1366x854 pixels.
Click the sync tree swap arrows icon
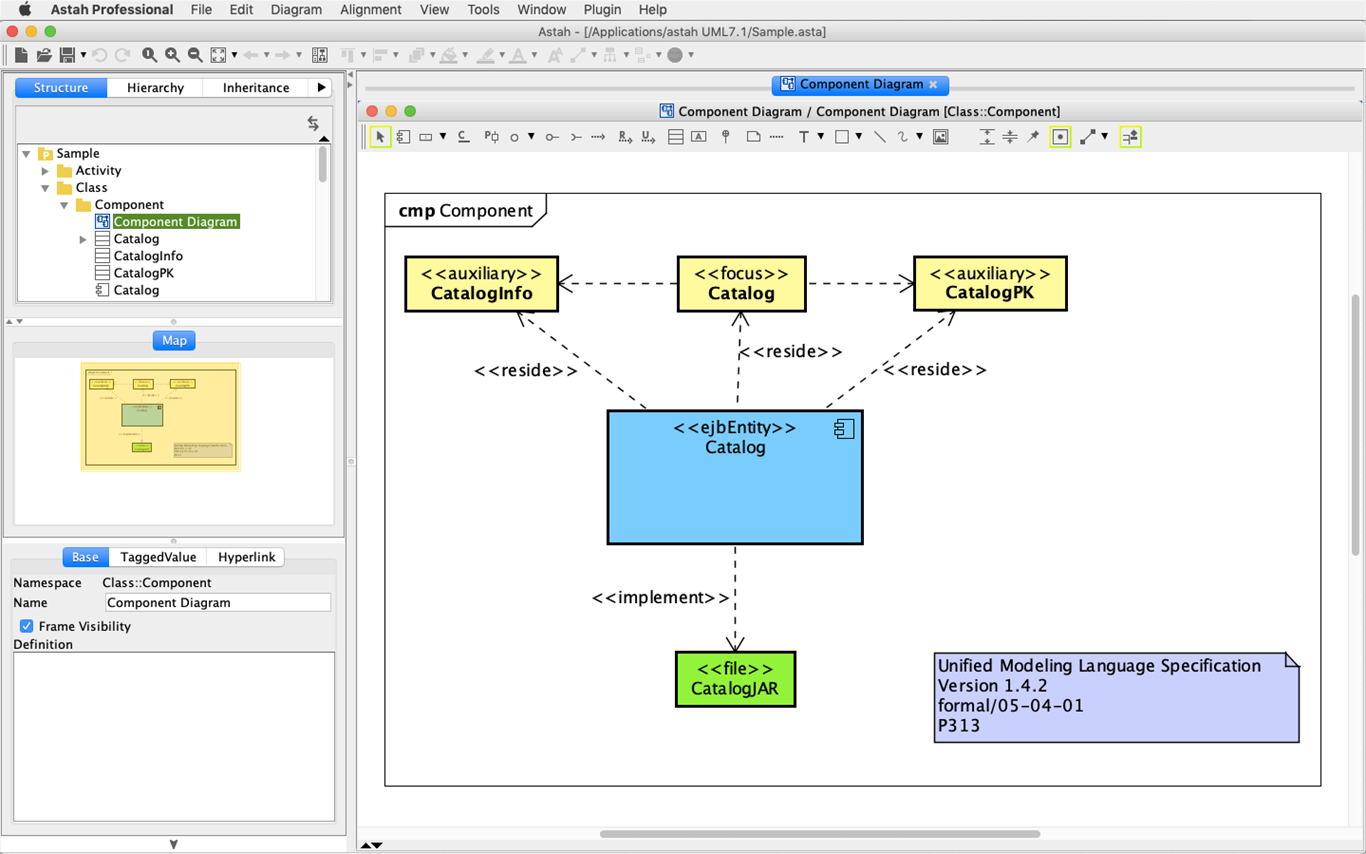313,123
